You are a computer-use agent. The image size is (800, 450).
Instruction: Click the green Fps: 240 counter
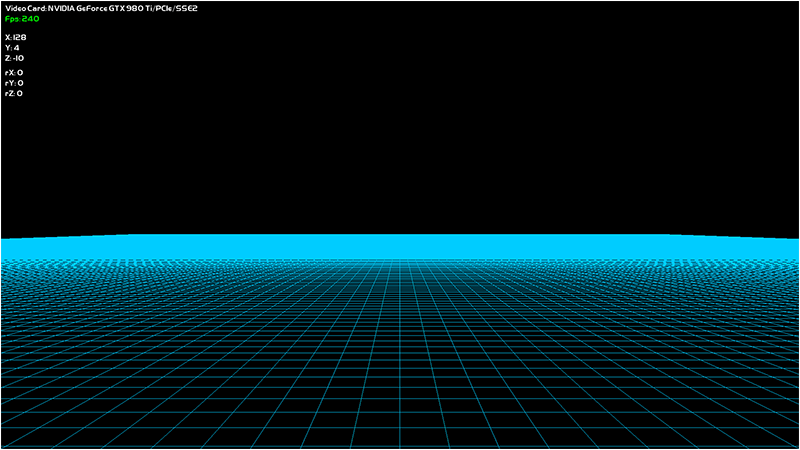22,19
